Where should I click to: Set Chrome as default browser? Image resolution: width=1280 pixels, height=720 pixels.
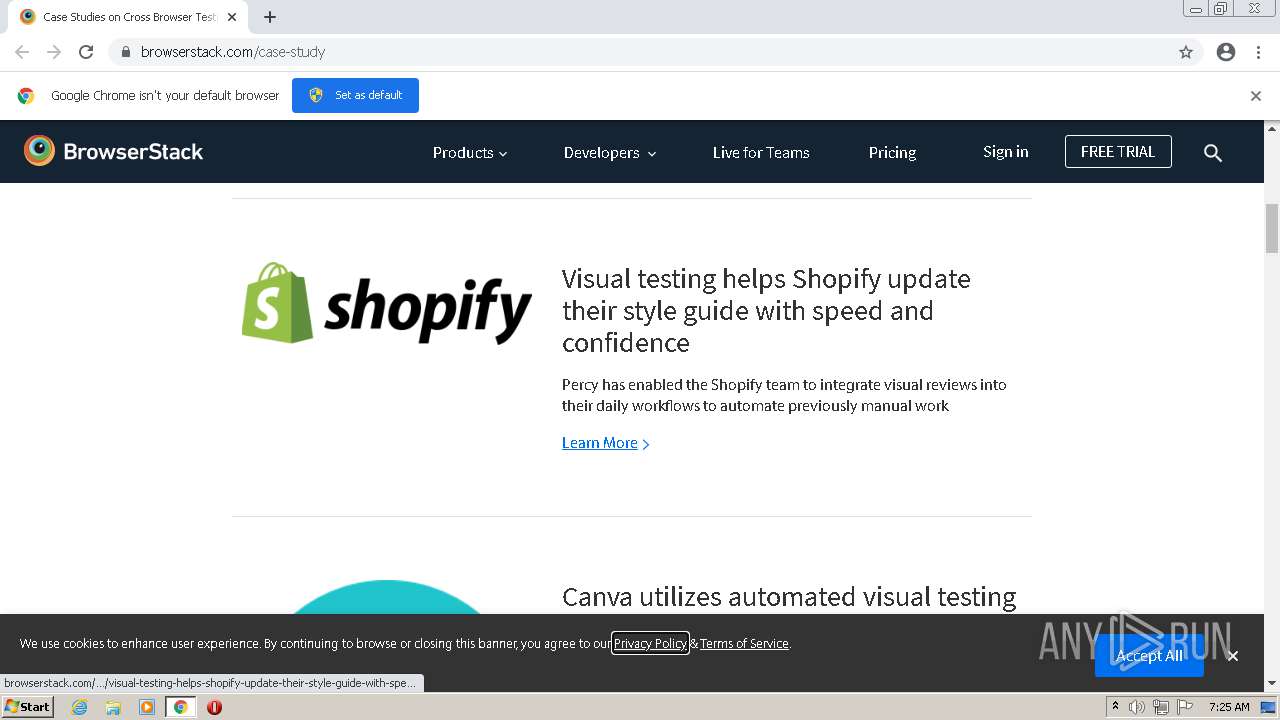pyautogui.click(x=355, y=95)
